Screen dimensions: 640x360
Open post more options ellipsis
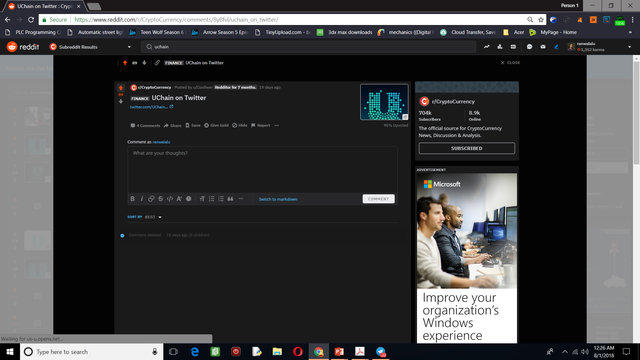[277, 126]
